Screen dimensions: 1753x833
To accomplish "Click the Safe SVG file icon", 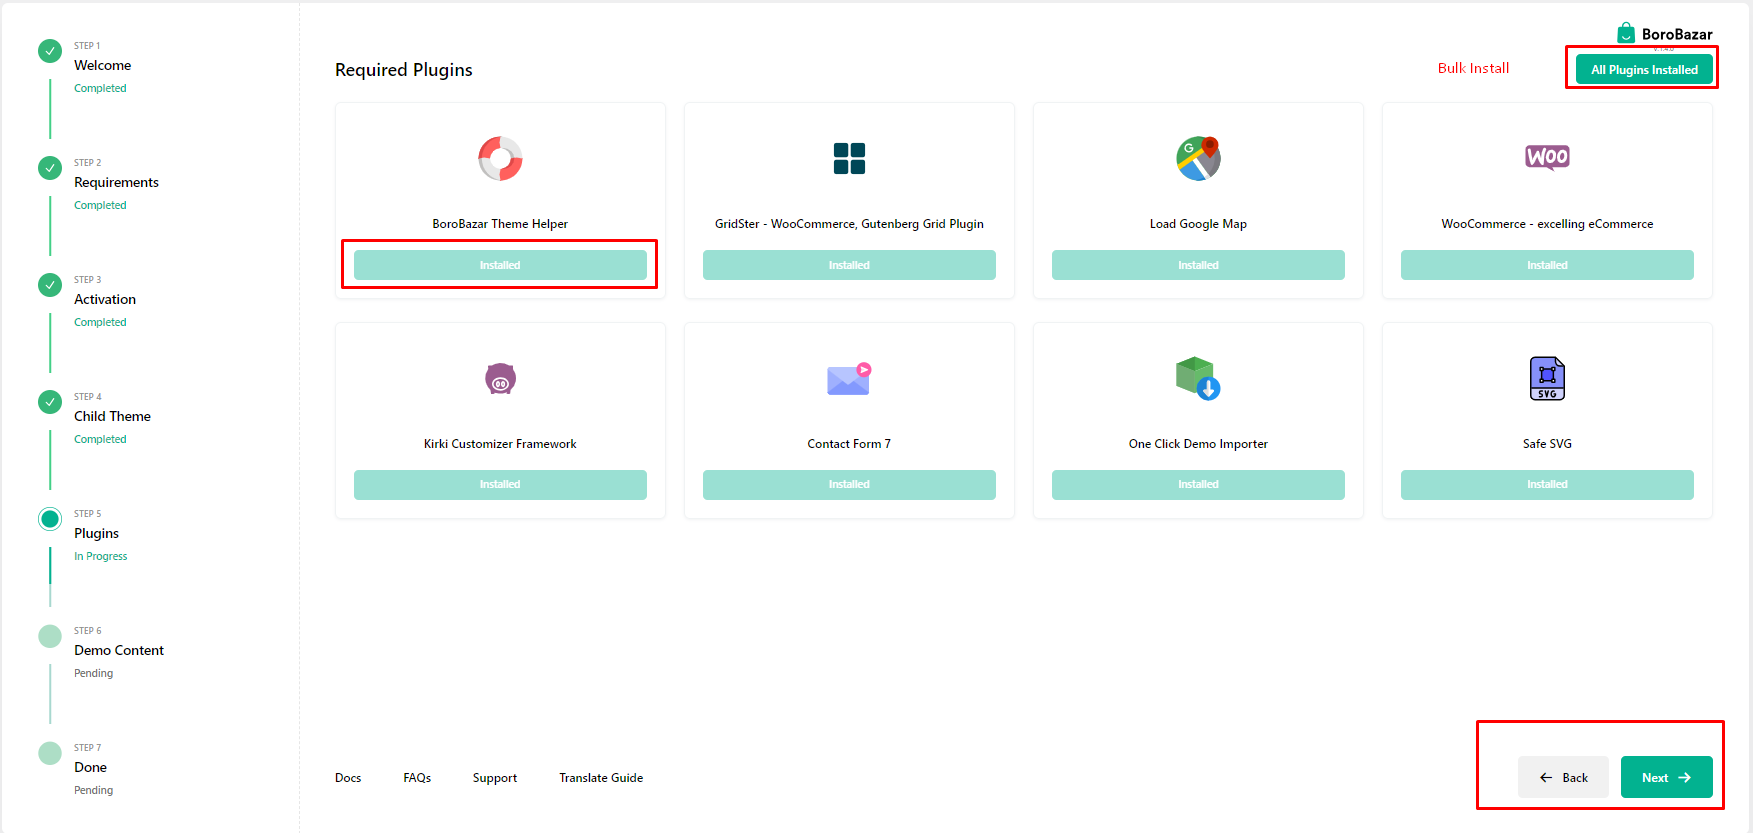I will coord(1547,378).
